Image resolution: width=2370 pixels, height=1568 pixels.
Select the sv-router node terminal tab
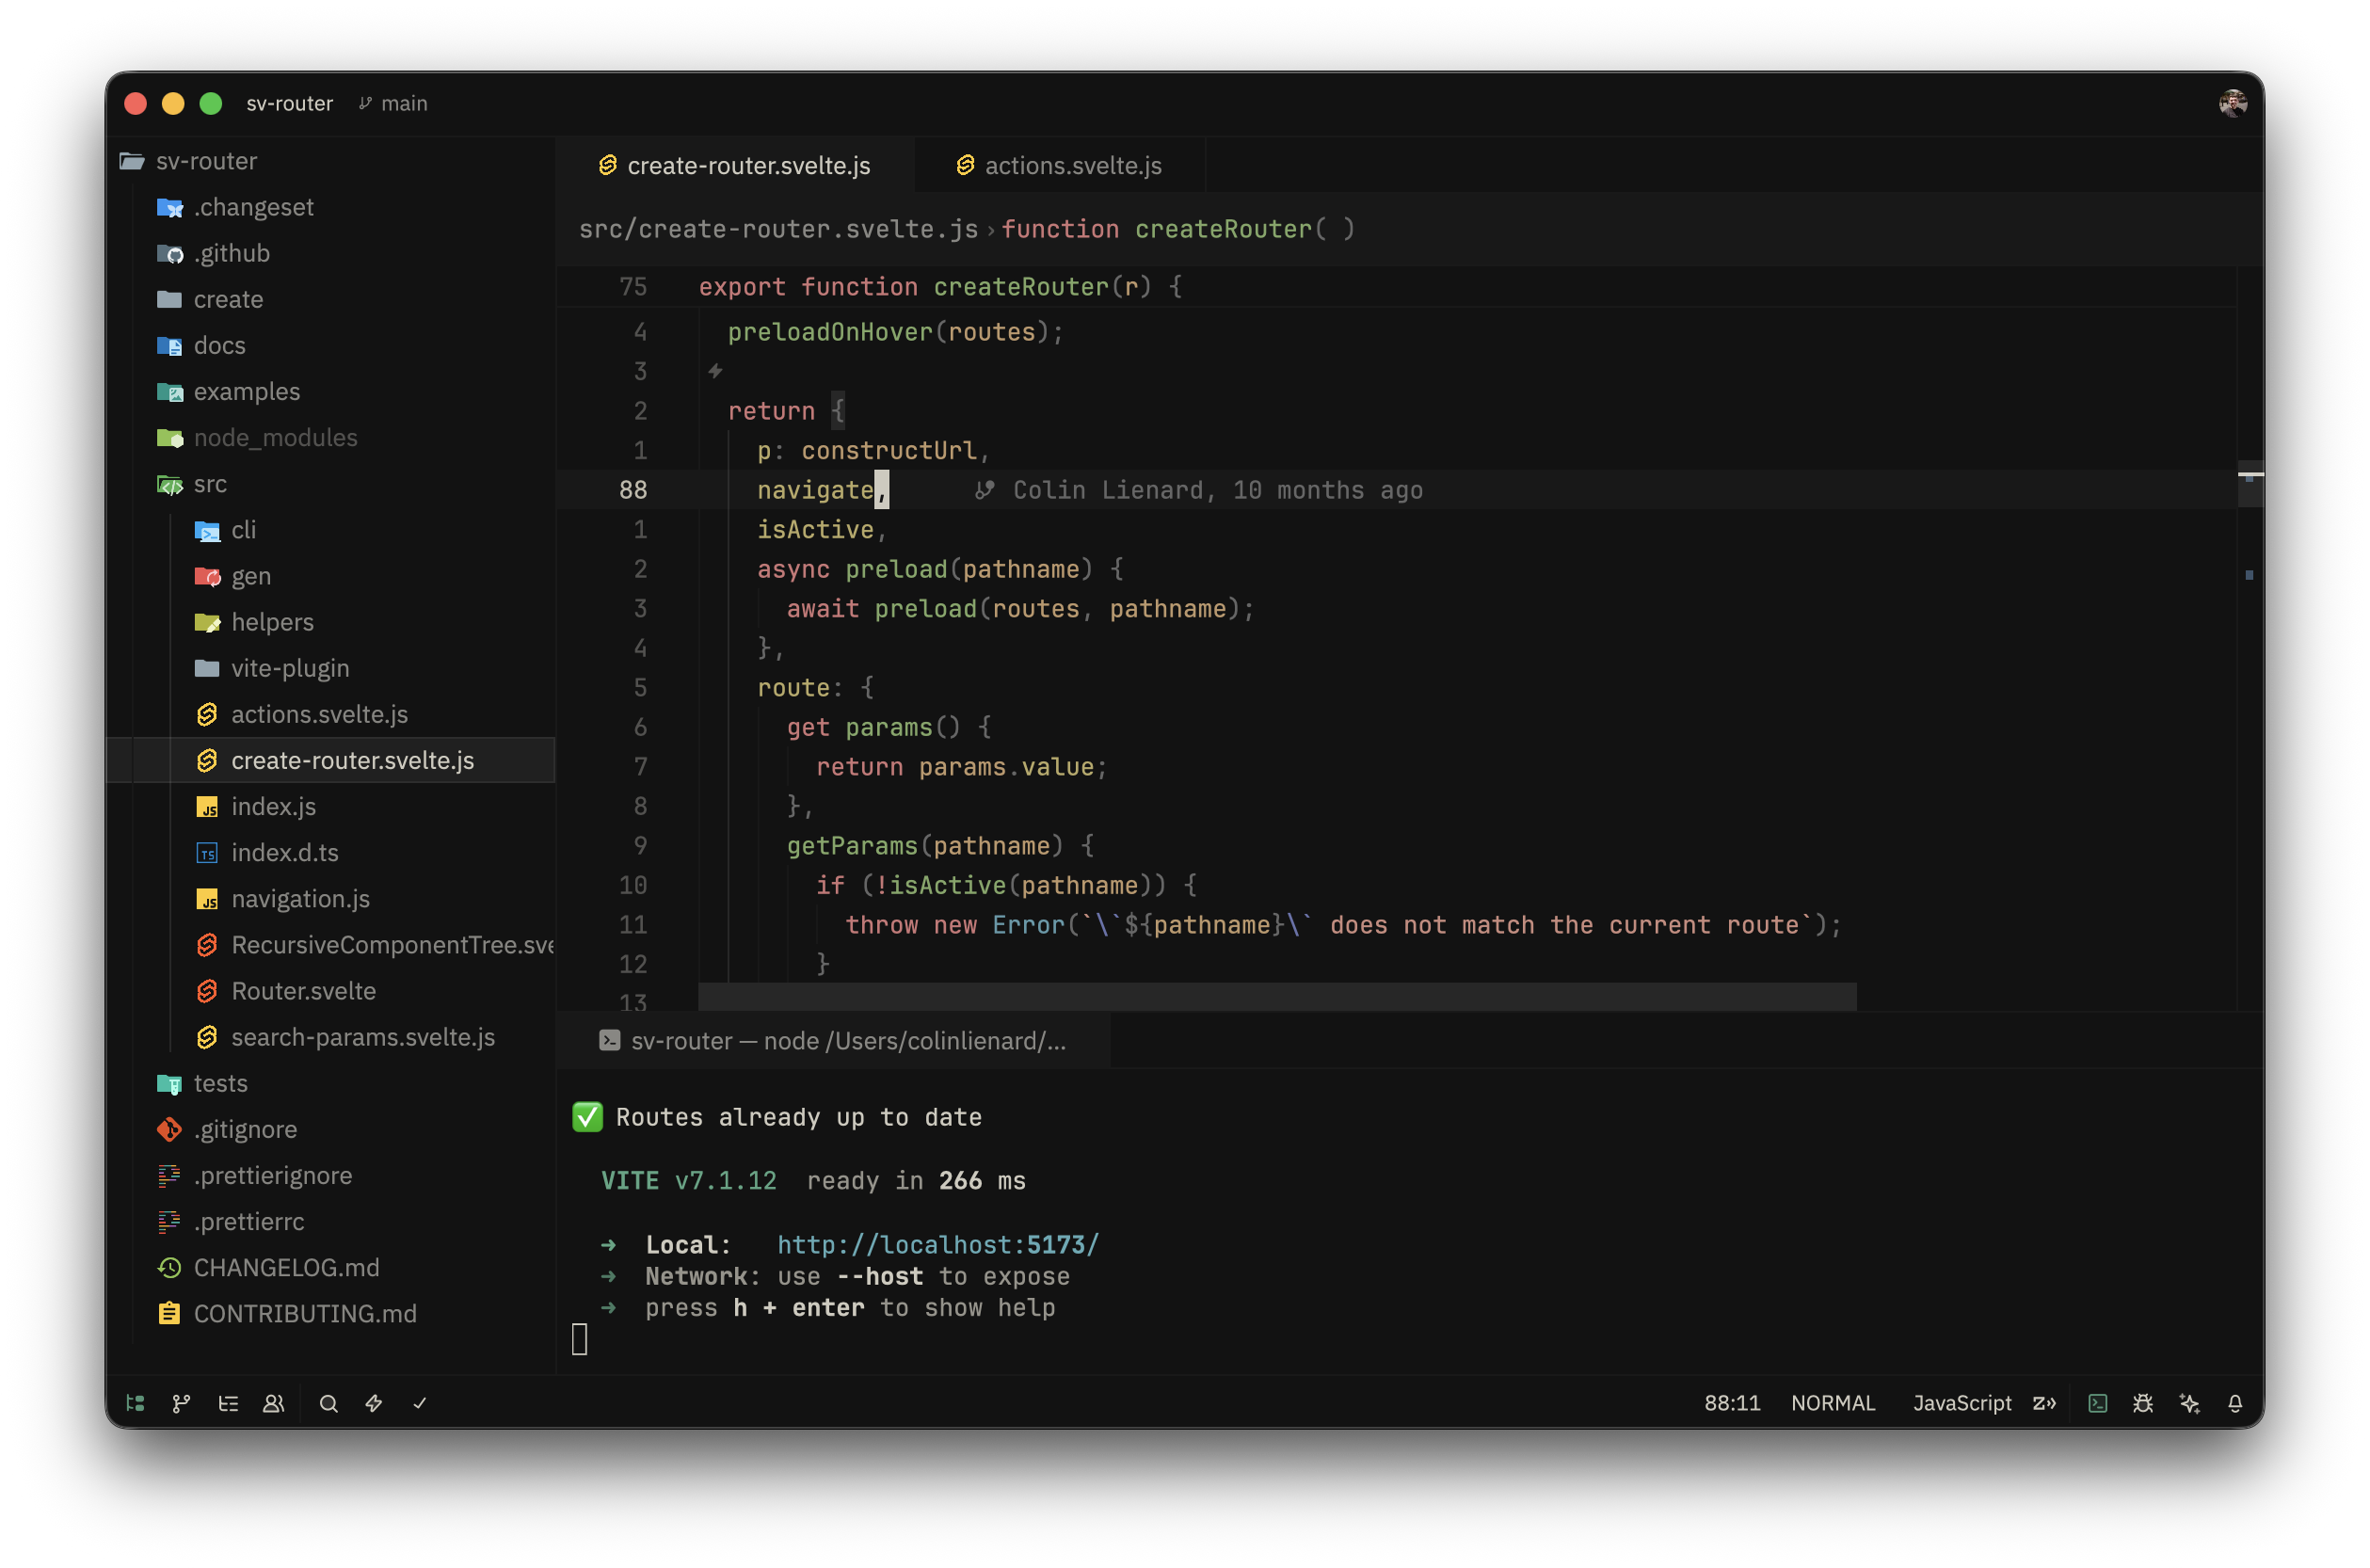(x=833, y=1041)
